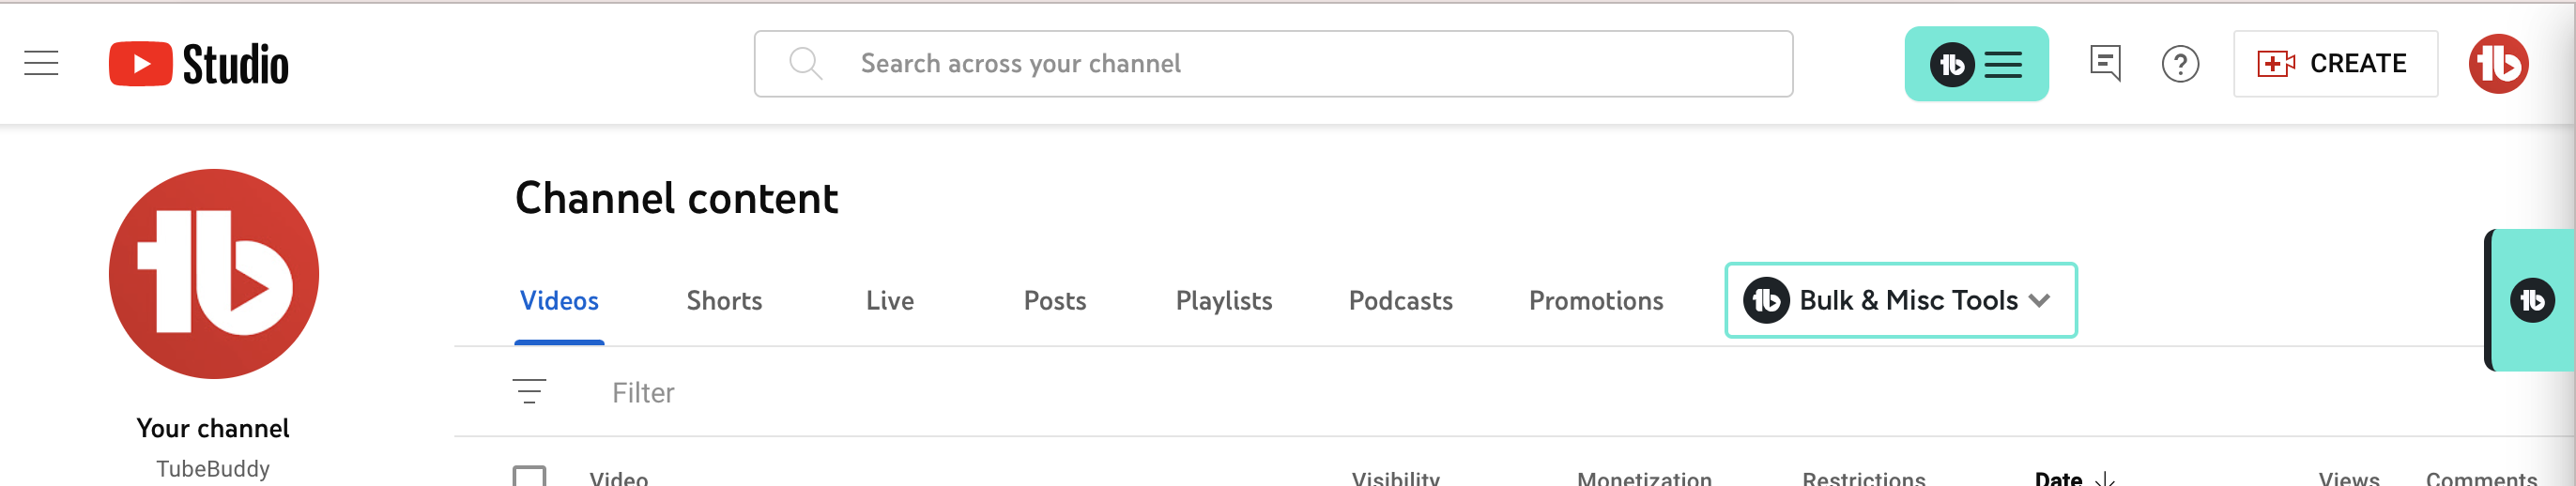Switch to the Promotions tab
The image size is (2576, 486).
point(1596,301)
